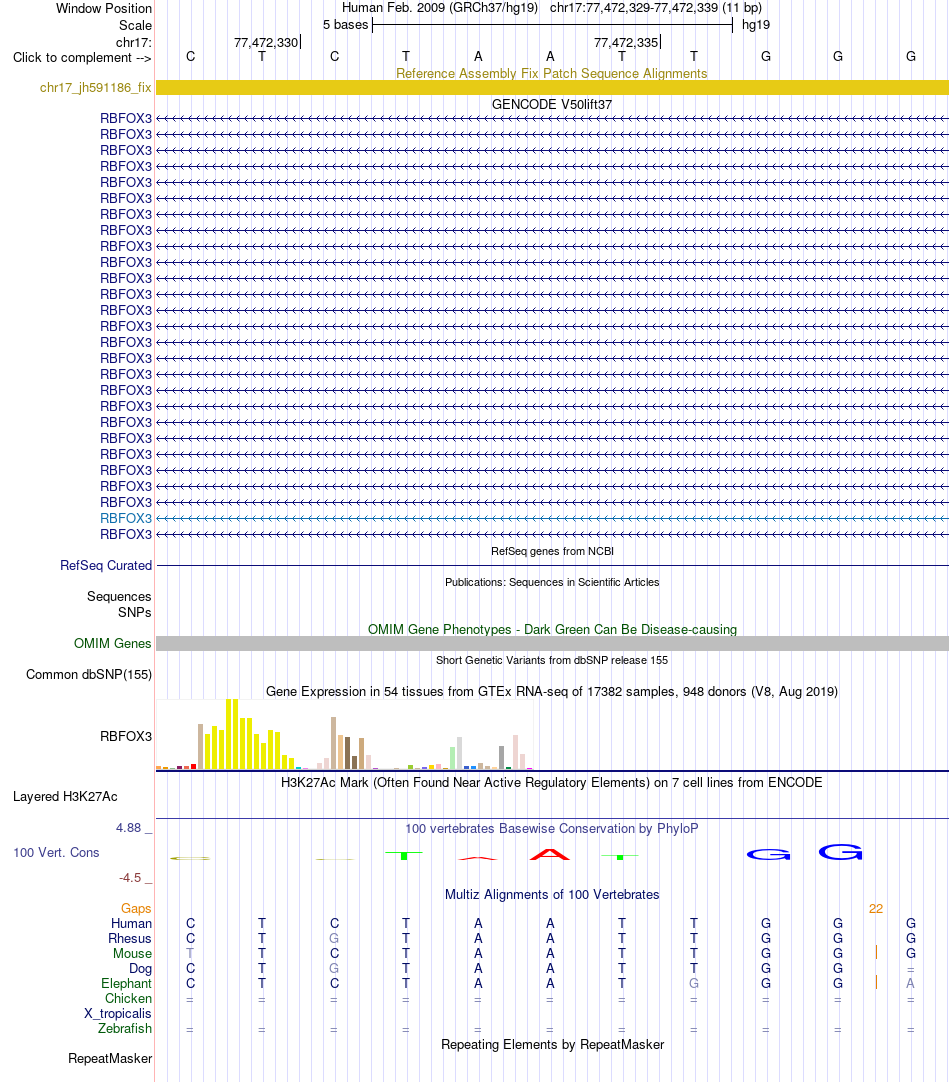
Task: Click the orange '22' gap count
Action: tap(876, 909)
